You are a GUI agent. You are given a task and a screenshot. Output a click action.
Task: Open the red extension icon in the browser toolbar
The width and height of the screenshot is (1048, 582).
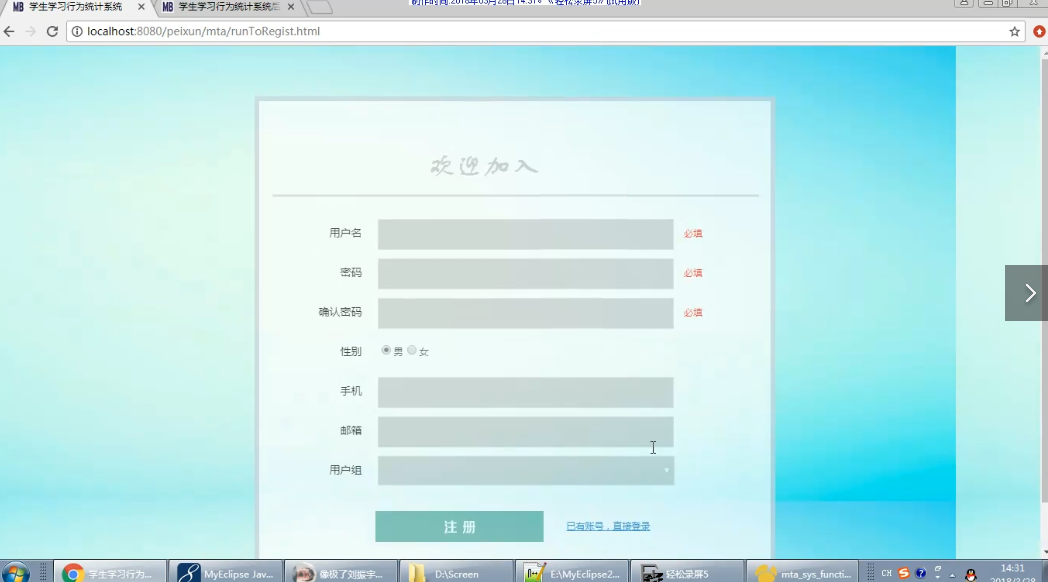tap(1039, 31)
